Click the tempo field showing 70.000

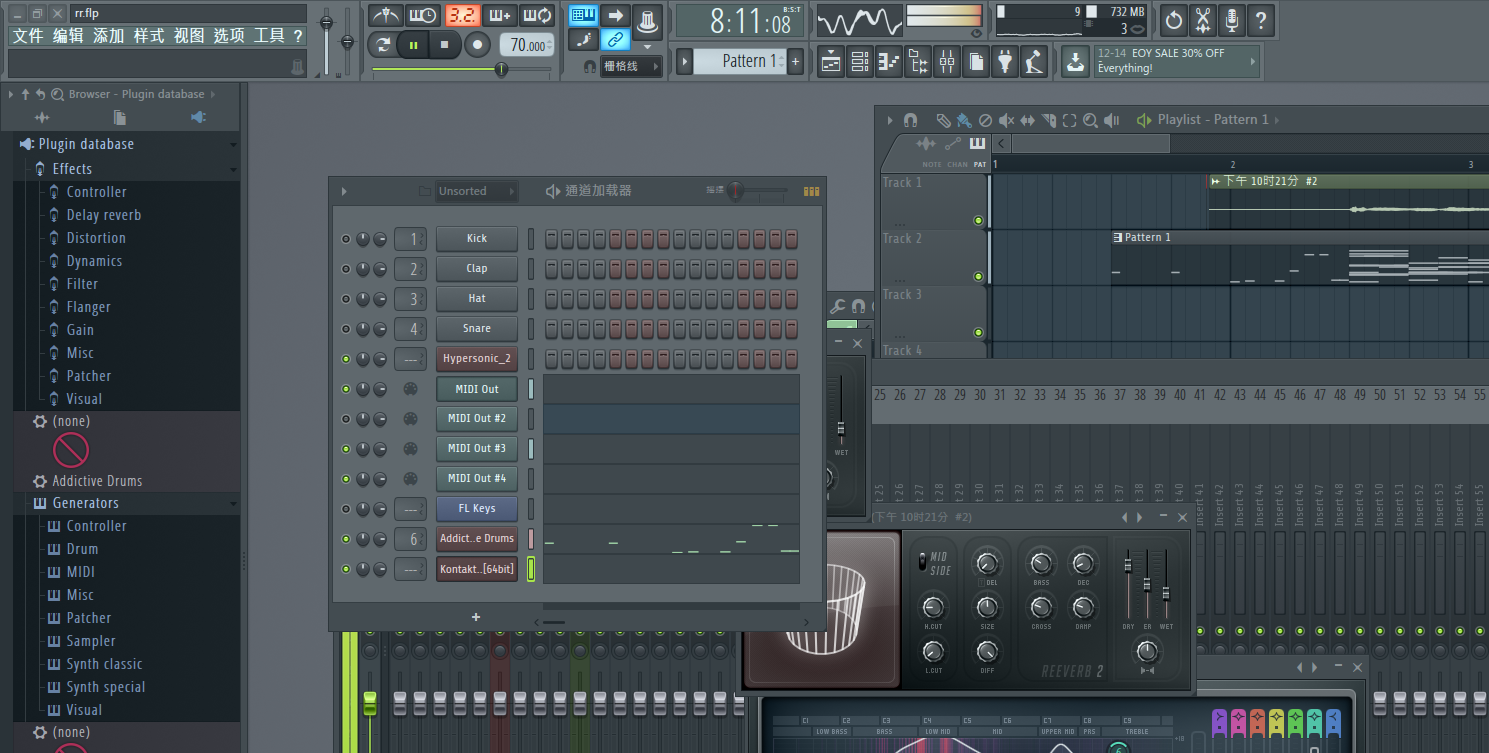pyautogui.click(x=527, y=45)
